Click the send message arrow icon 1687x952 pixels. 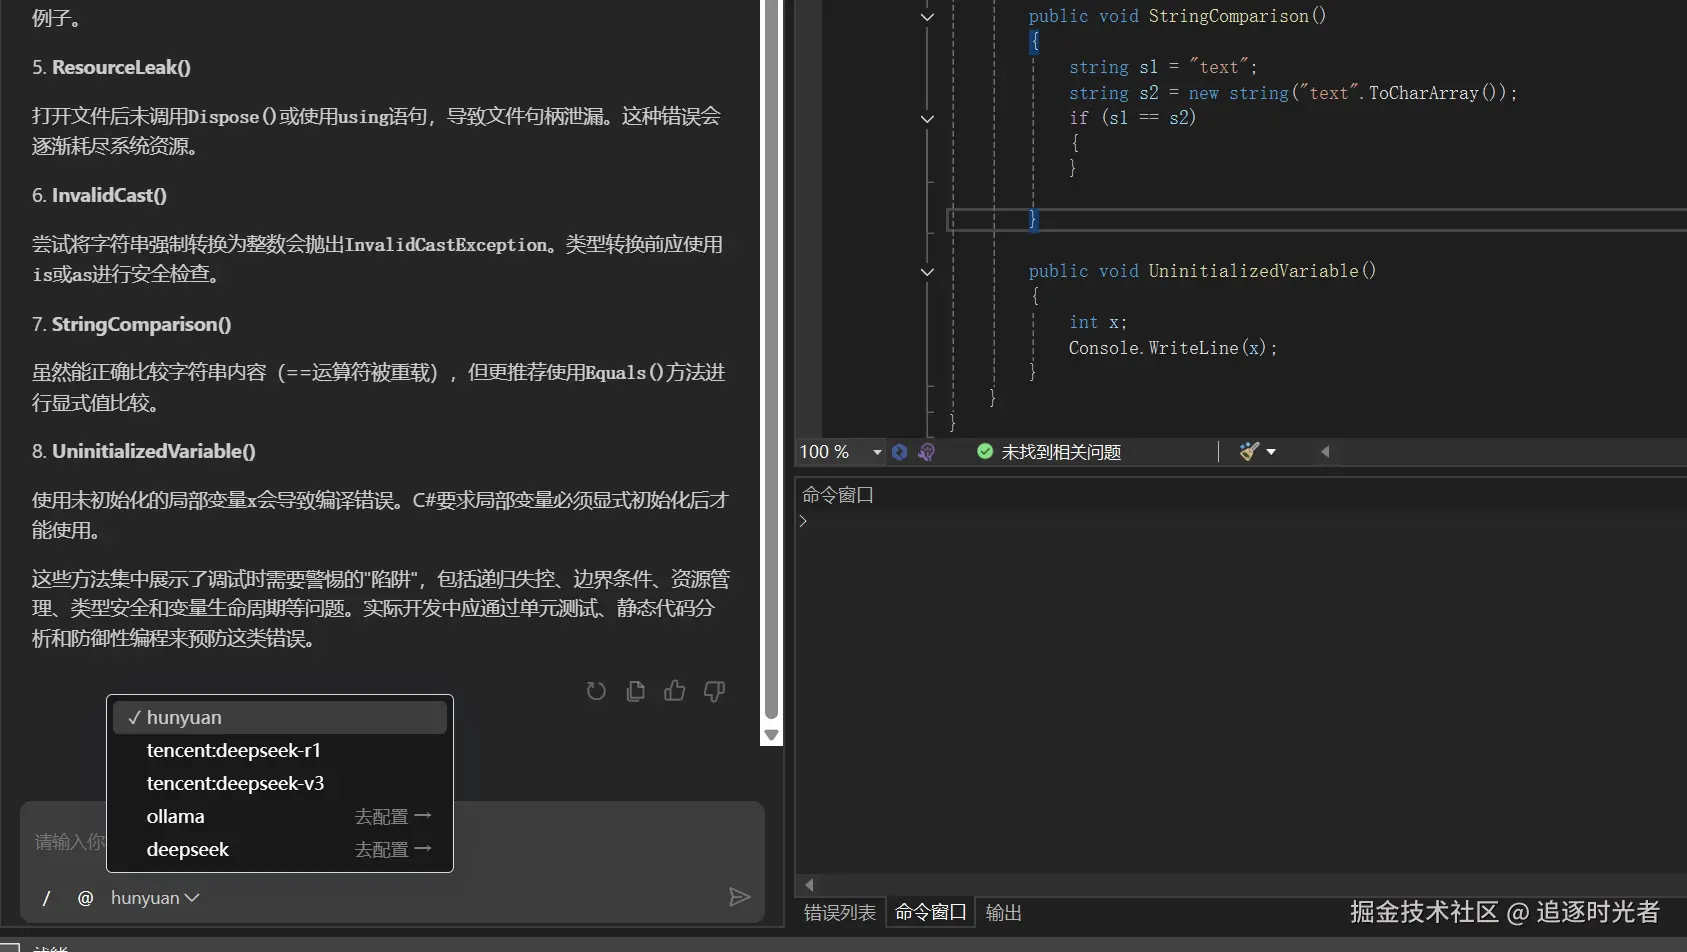[x=739, y=897]
